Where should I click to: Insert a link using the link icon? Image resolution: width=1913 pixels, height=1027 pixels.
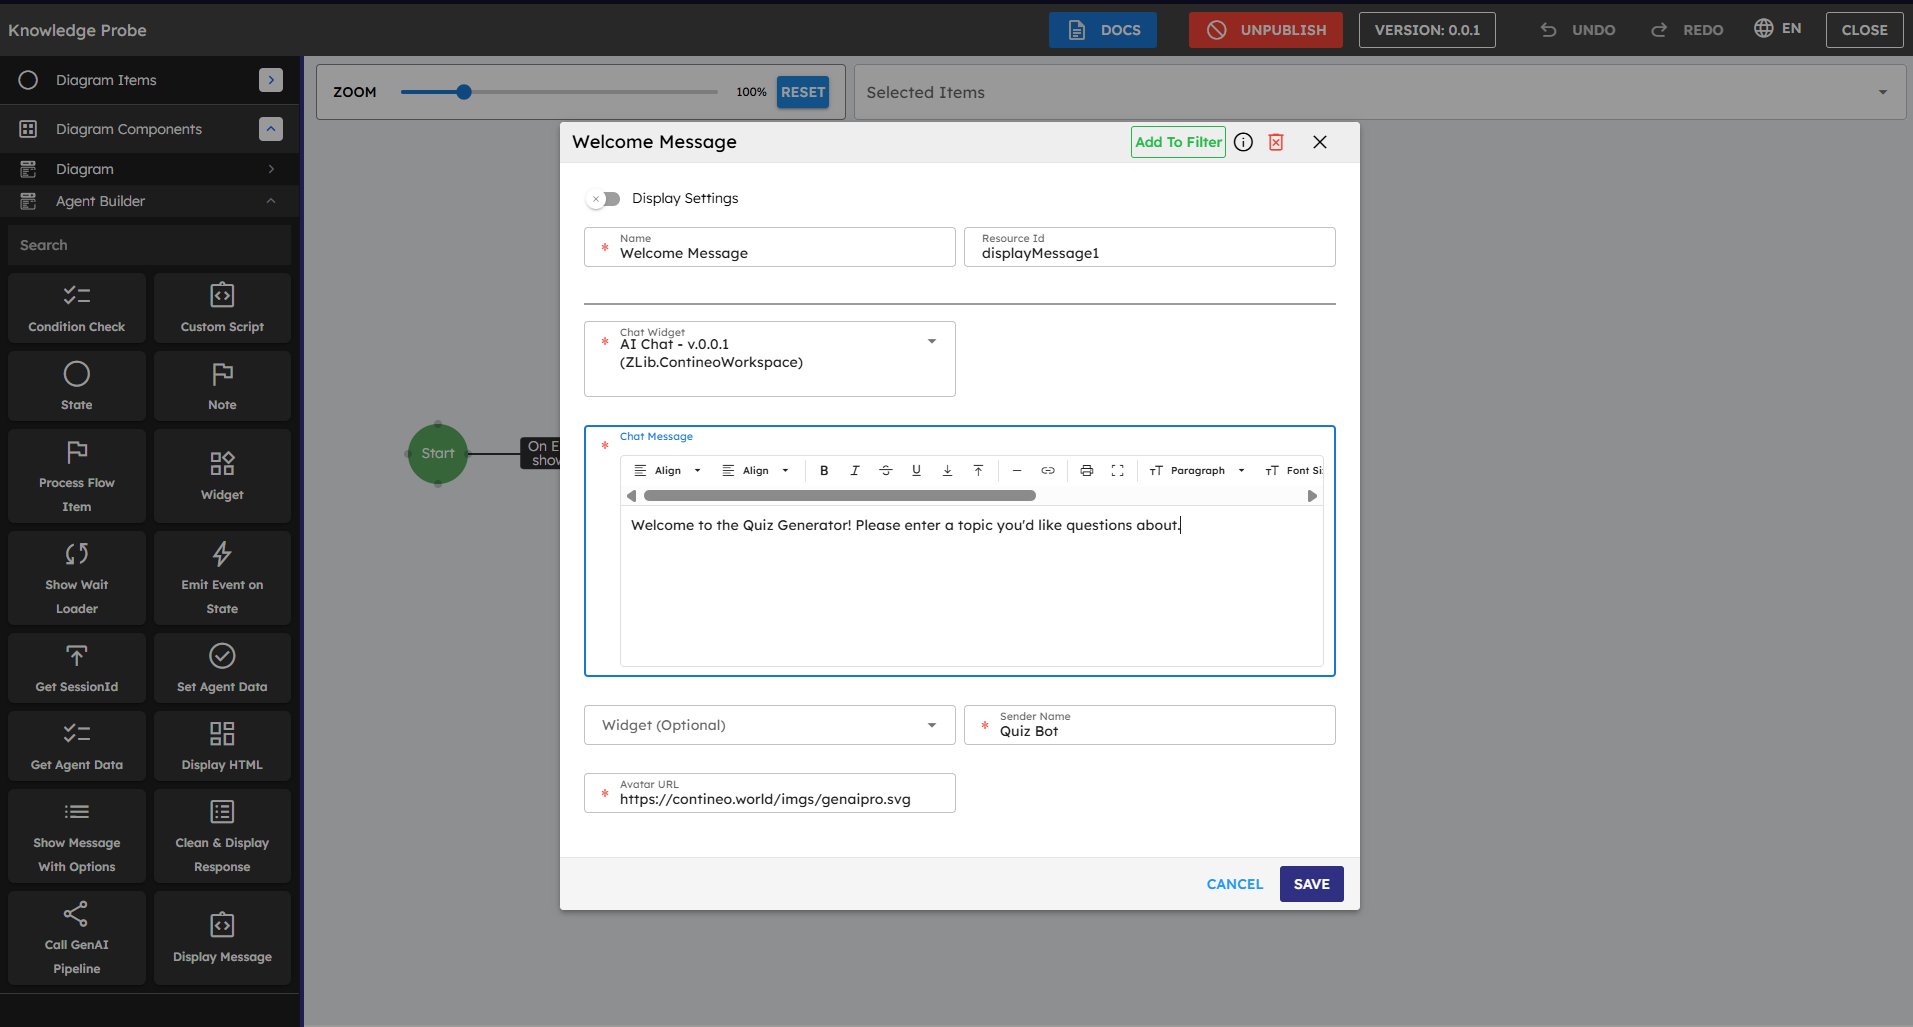pos(1048,470)
